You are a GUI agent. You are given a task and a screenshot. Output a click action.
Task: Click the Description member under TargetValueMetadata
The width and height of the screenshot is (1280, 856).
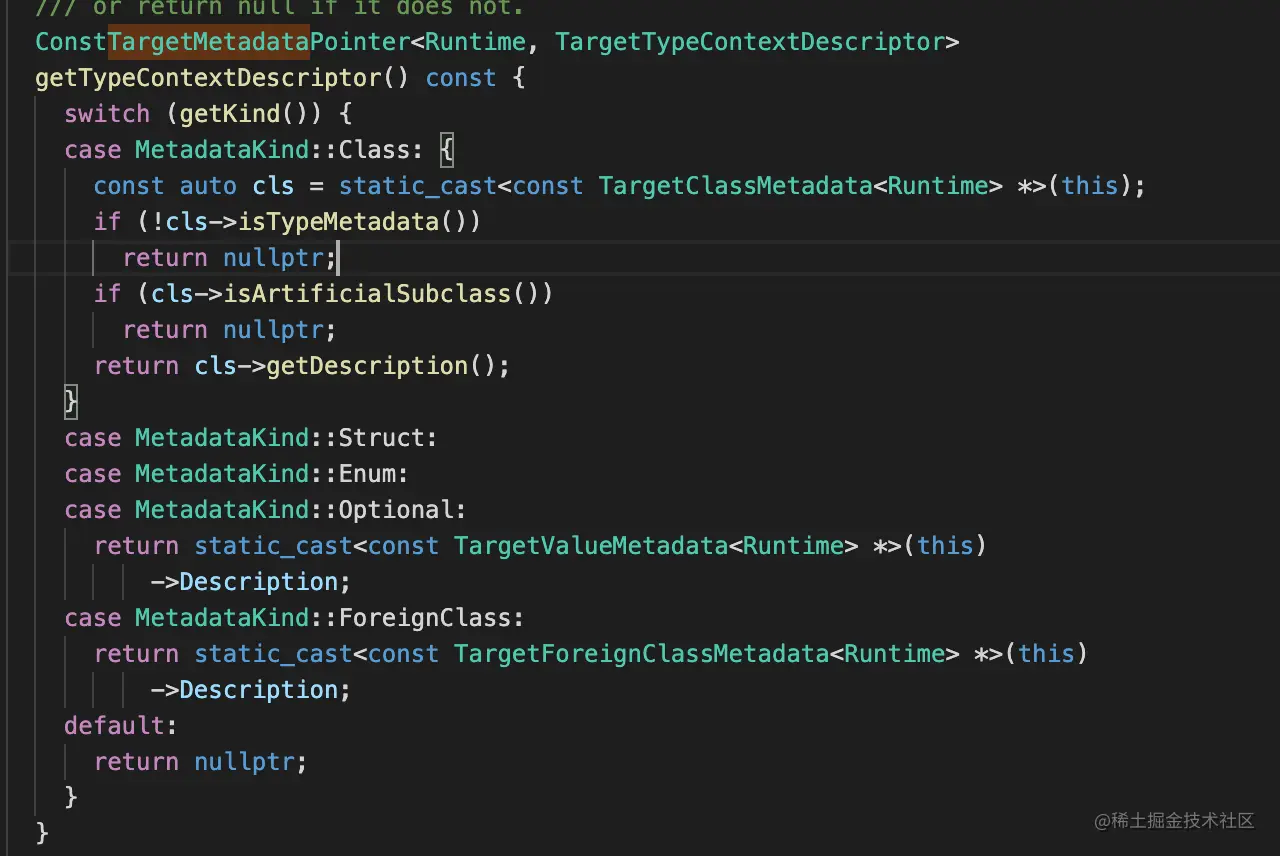[x=258, y=582]
